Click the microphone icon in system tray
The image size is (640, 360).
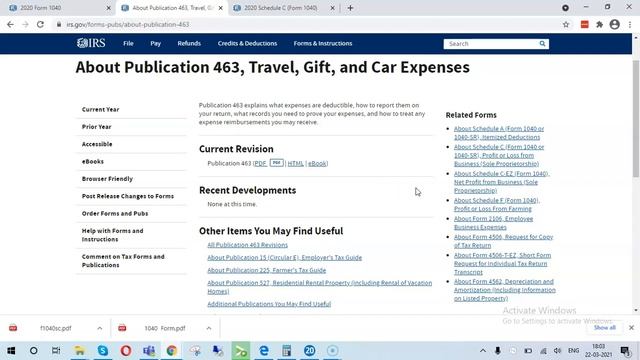(x=498, y=351)
